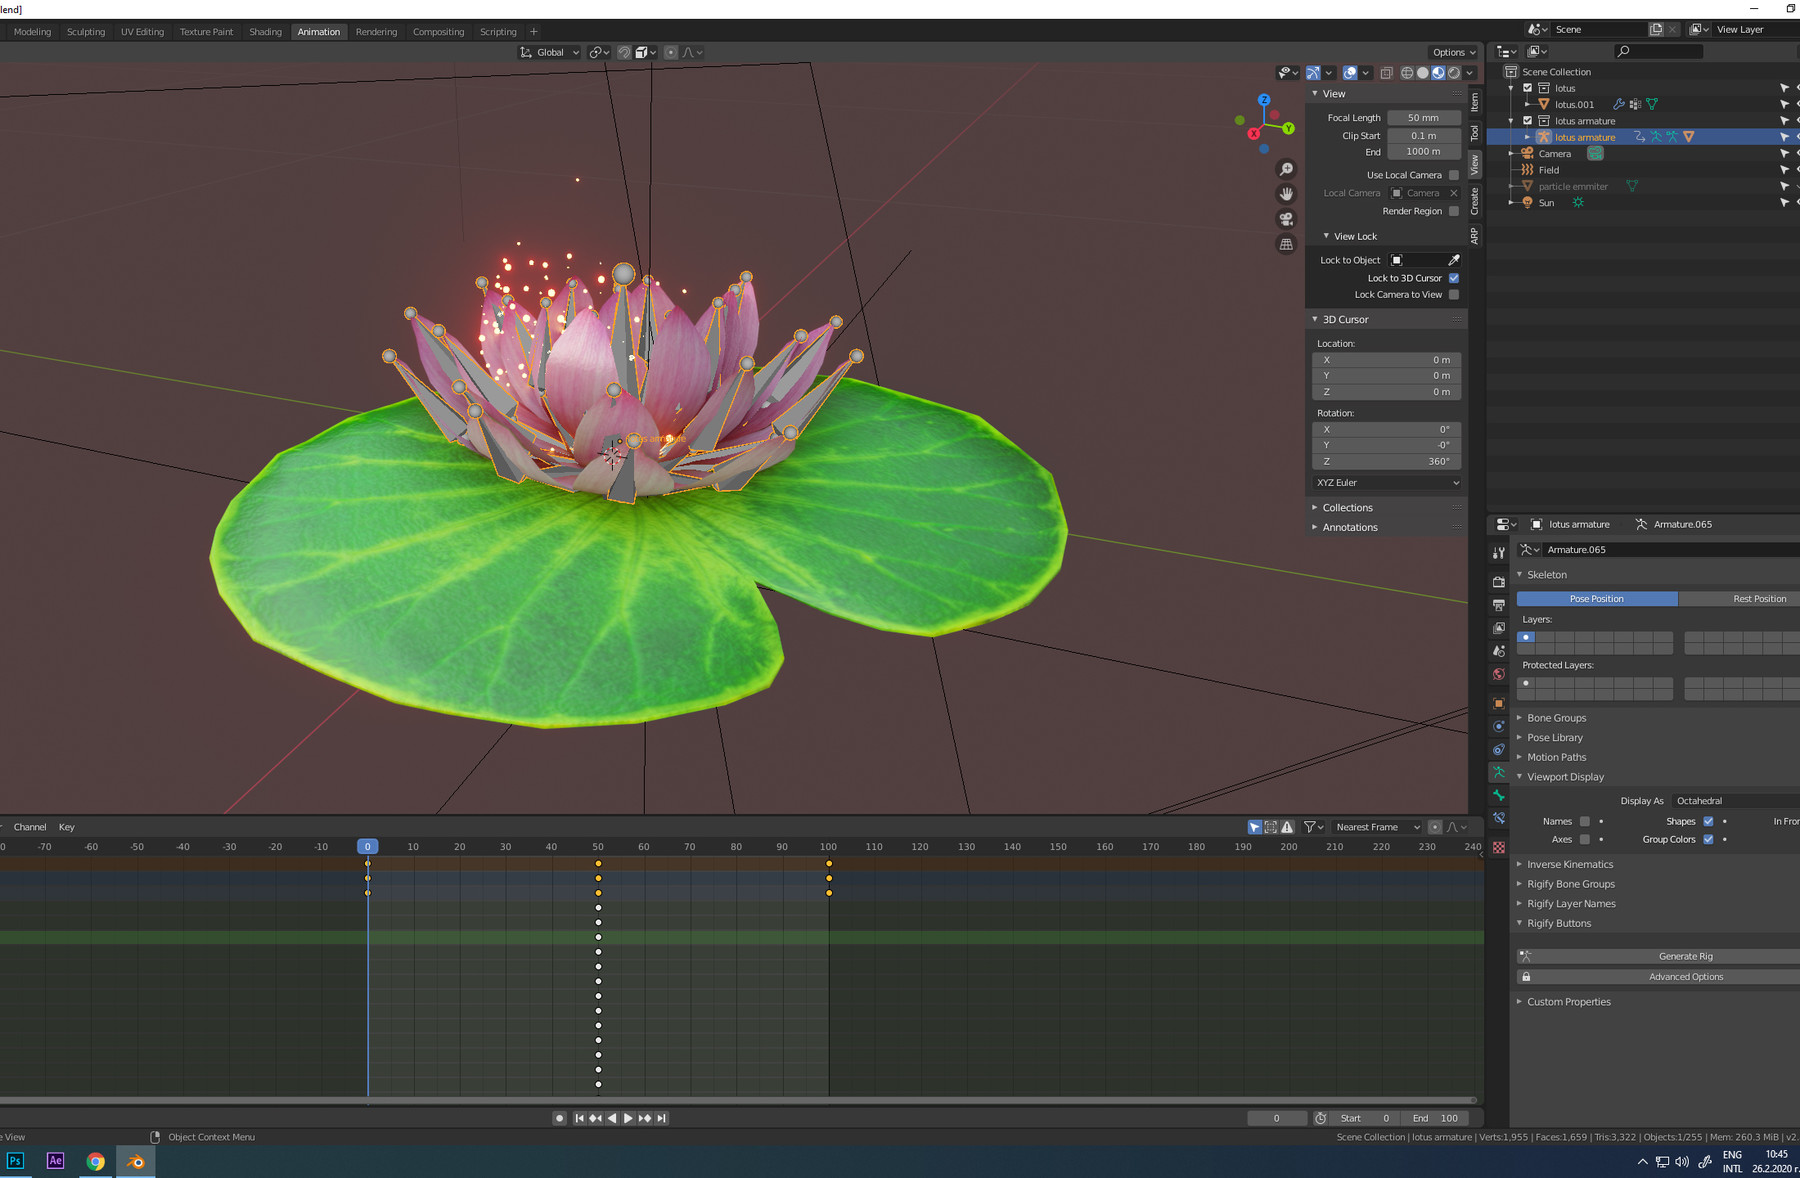Switch to the Shading workspace tab
The image size is (1800, 1178).
click(265, 31)
